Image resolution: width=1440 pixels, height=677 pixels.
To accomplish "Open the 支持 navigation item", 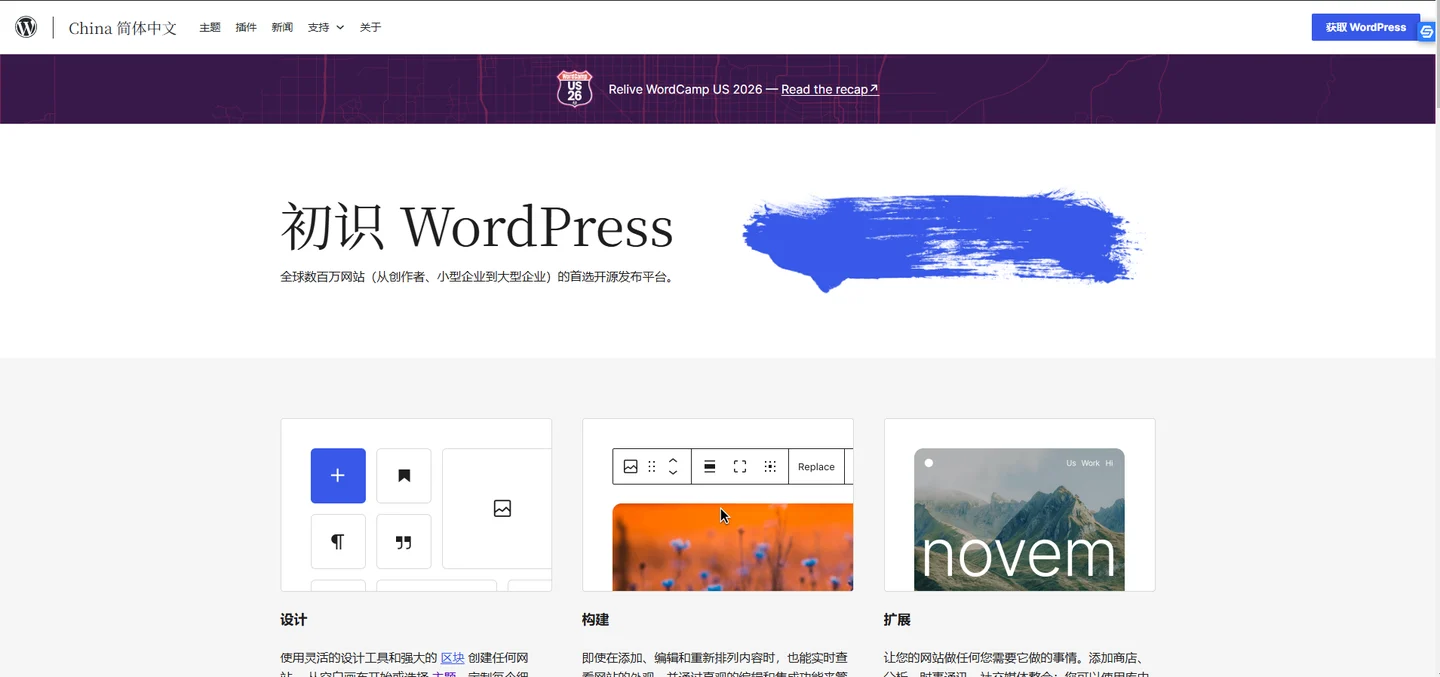I will point(319,28).
